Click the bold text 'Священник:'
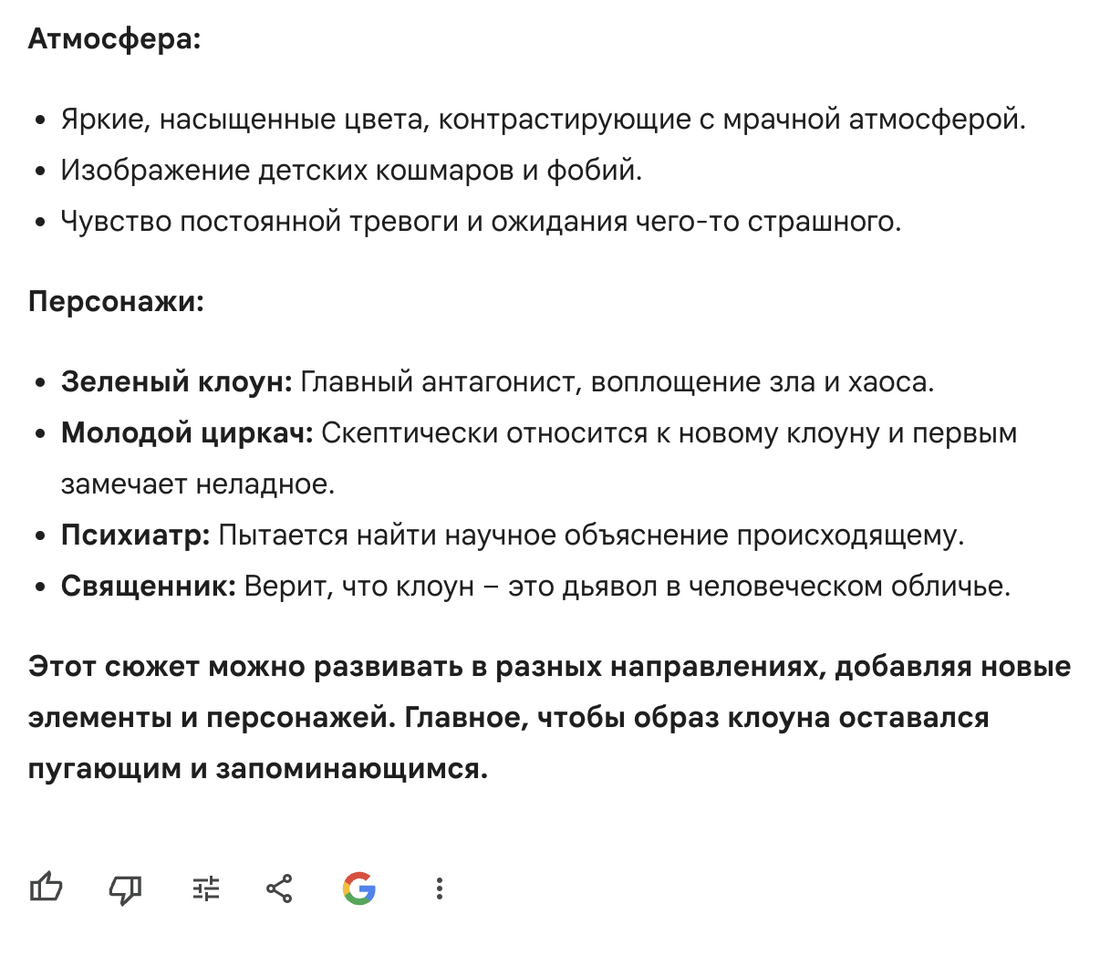 148,587
